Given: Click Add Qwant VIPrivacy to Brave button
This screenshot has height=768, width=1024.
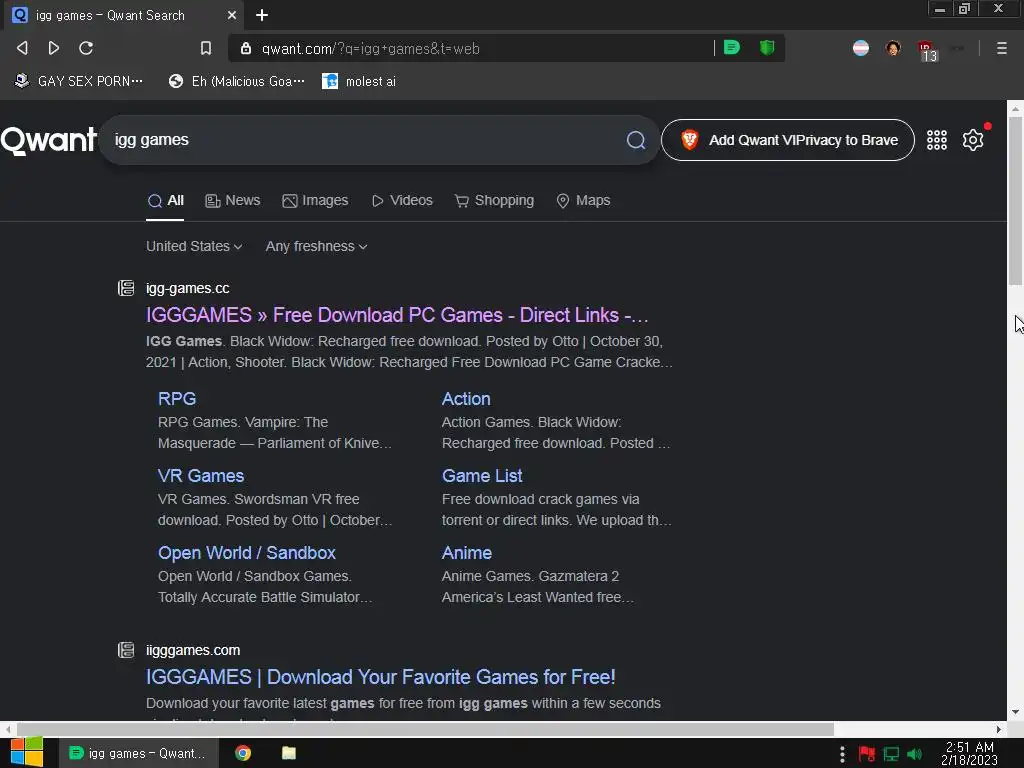Looking at the screenshot, I should [x=788, y=140].
